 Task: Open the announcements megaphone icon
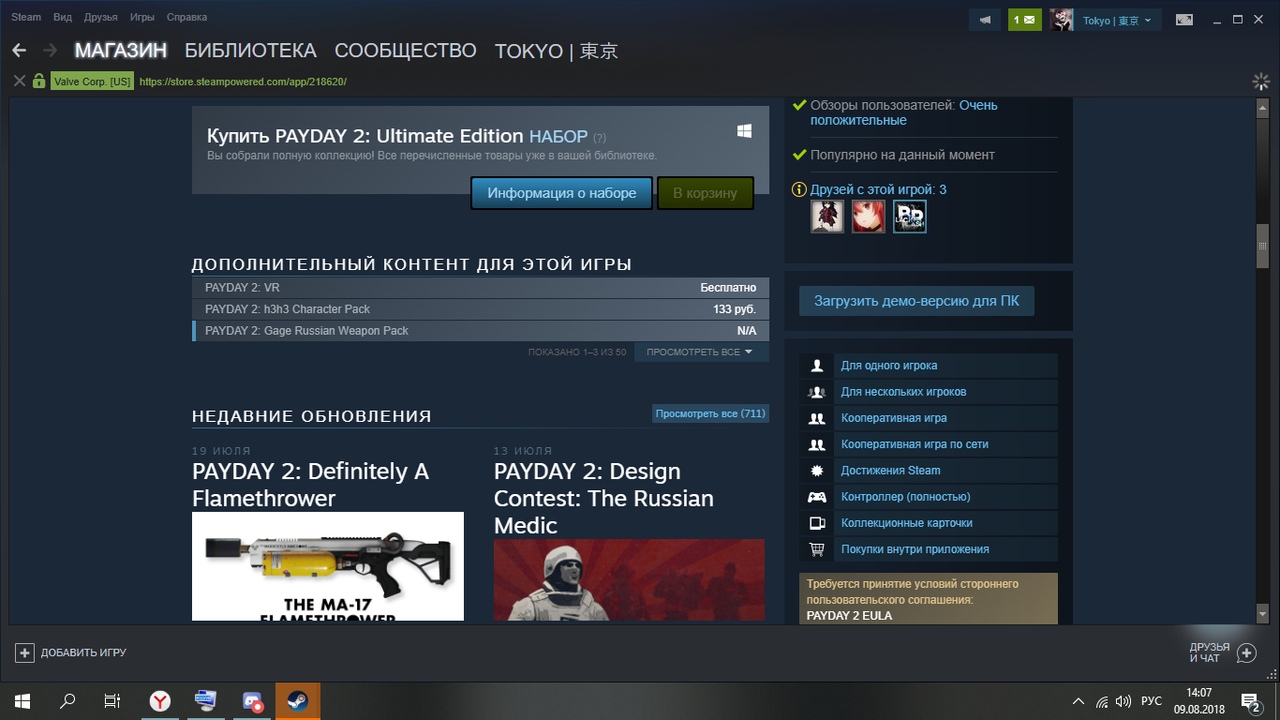click(985, 20)
